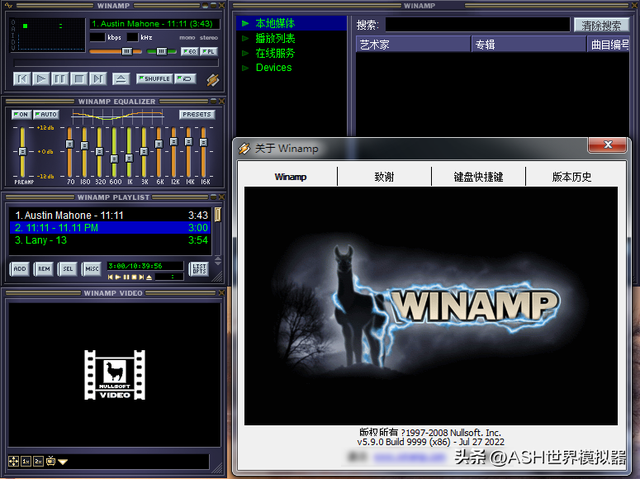Click the Eject open file button
The width and height of the screenshot is (640, 479).
[x=121, y=79]
